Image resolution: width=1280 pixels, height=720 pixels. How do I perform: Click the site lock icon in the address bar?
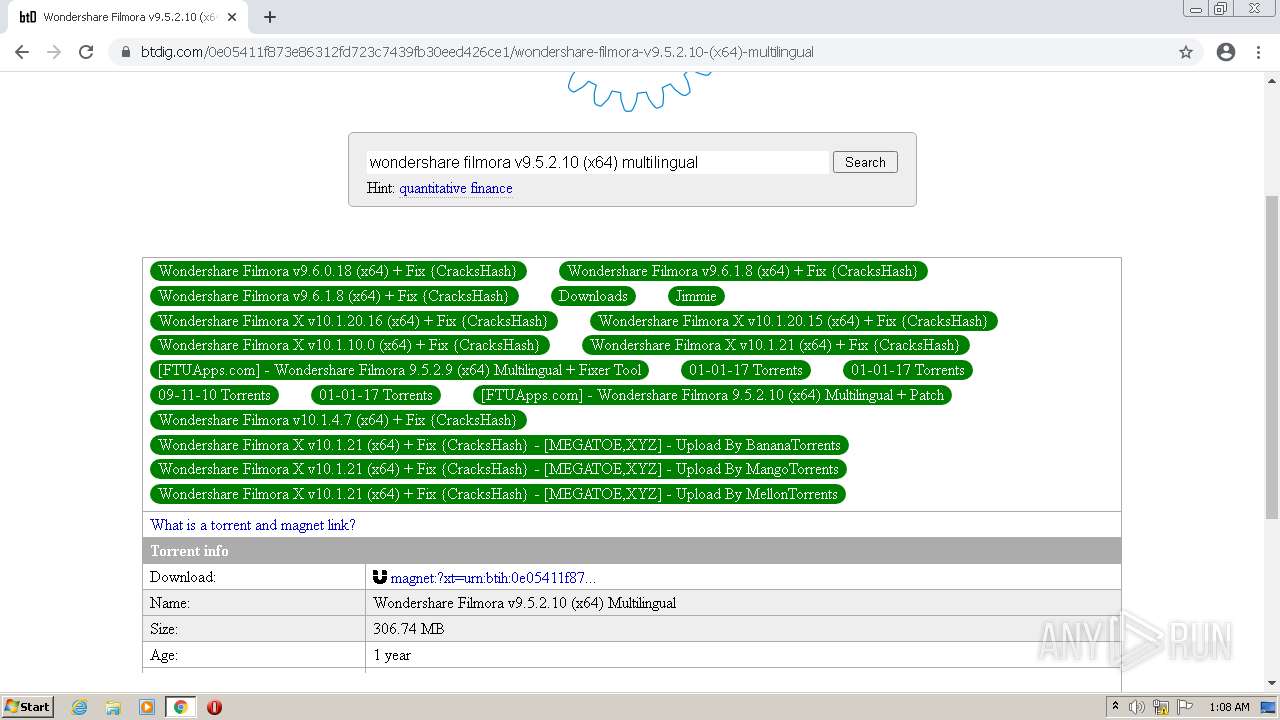126,52
